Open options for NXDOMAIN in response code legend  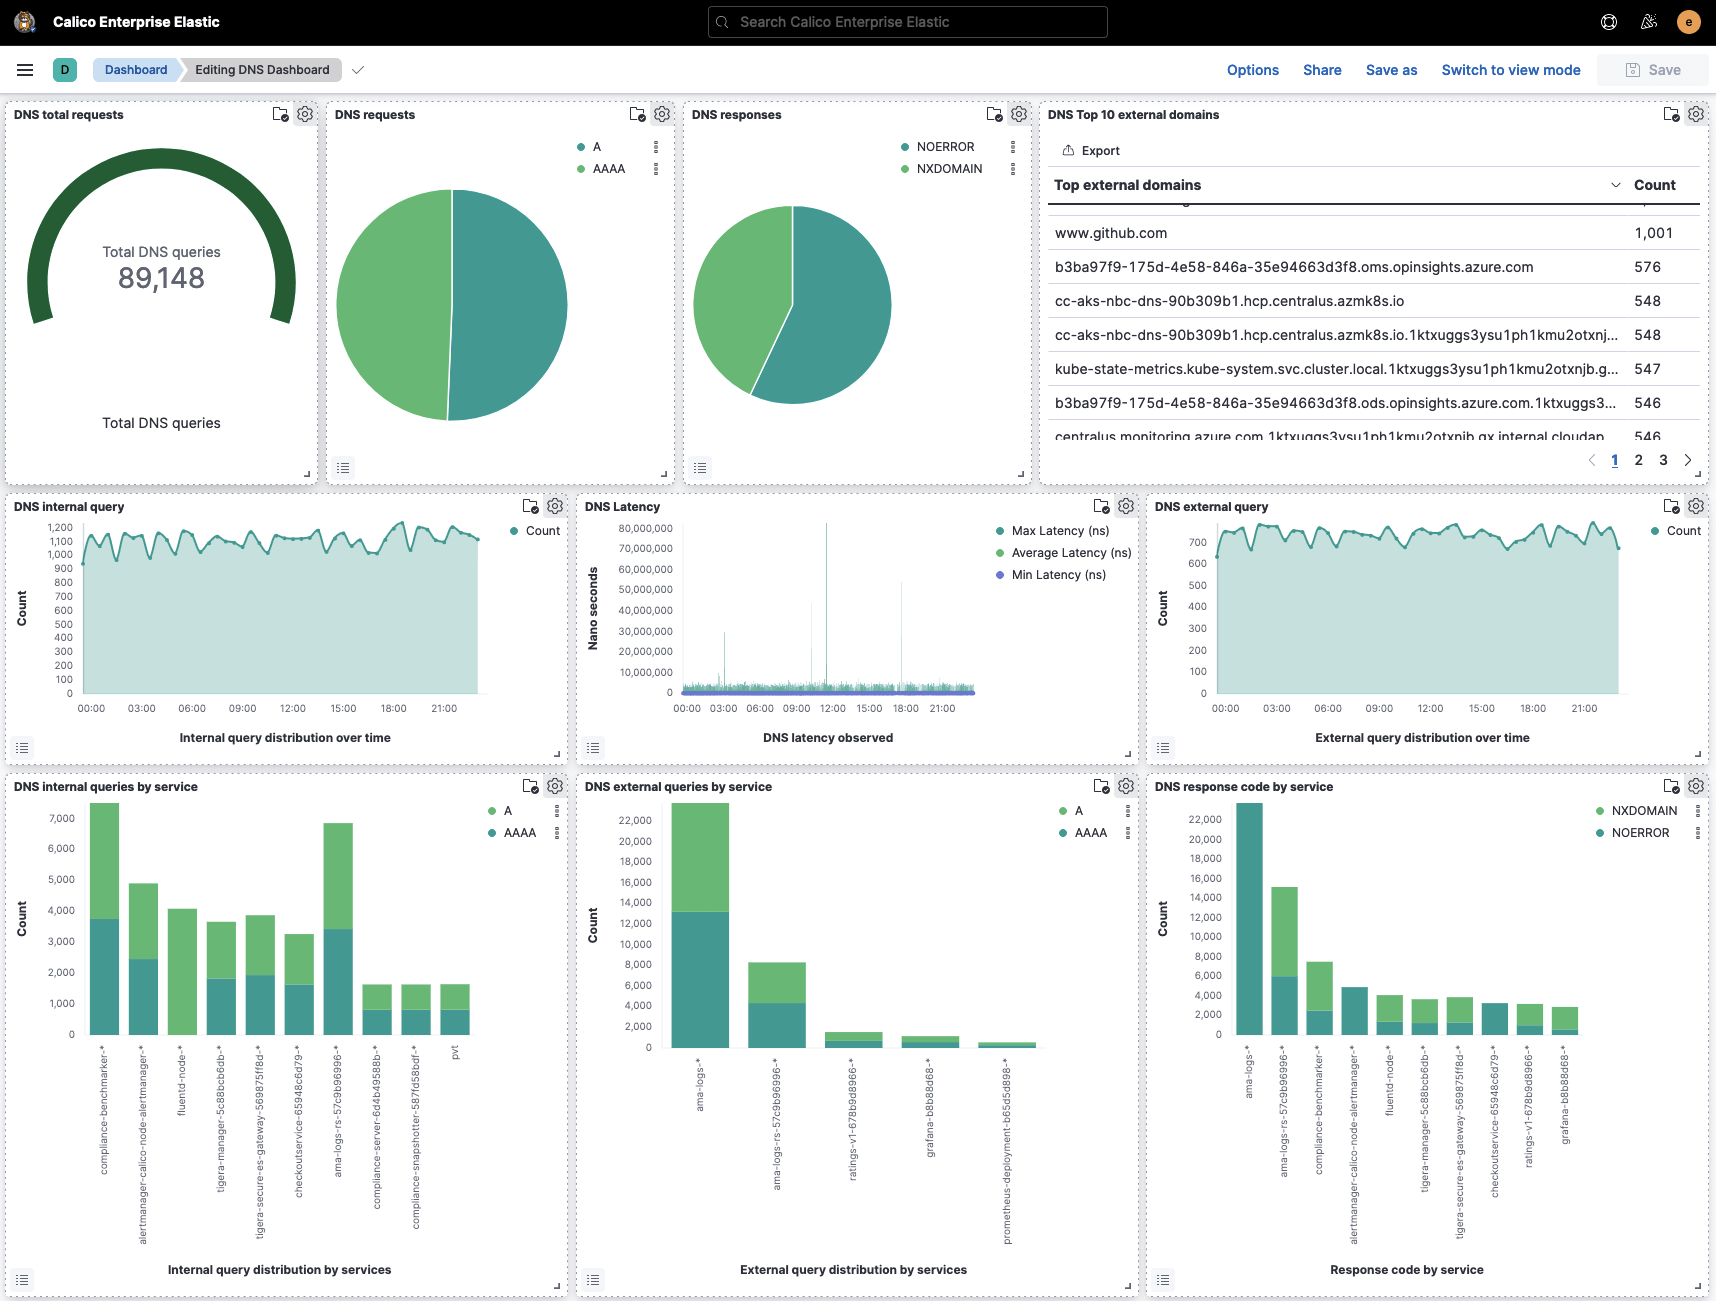[1698, 811]
